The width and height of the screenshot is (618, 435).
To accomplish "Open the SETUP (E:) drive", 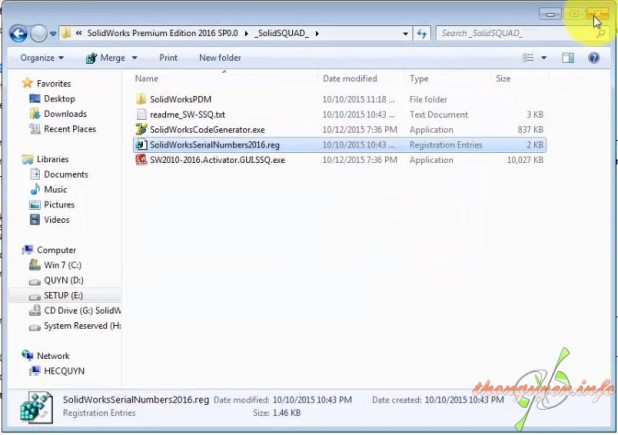I will coord(63,296).
